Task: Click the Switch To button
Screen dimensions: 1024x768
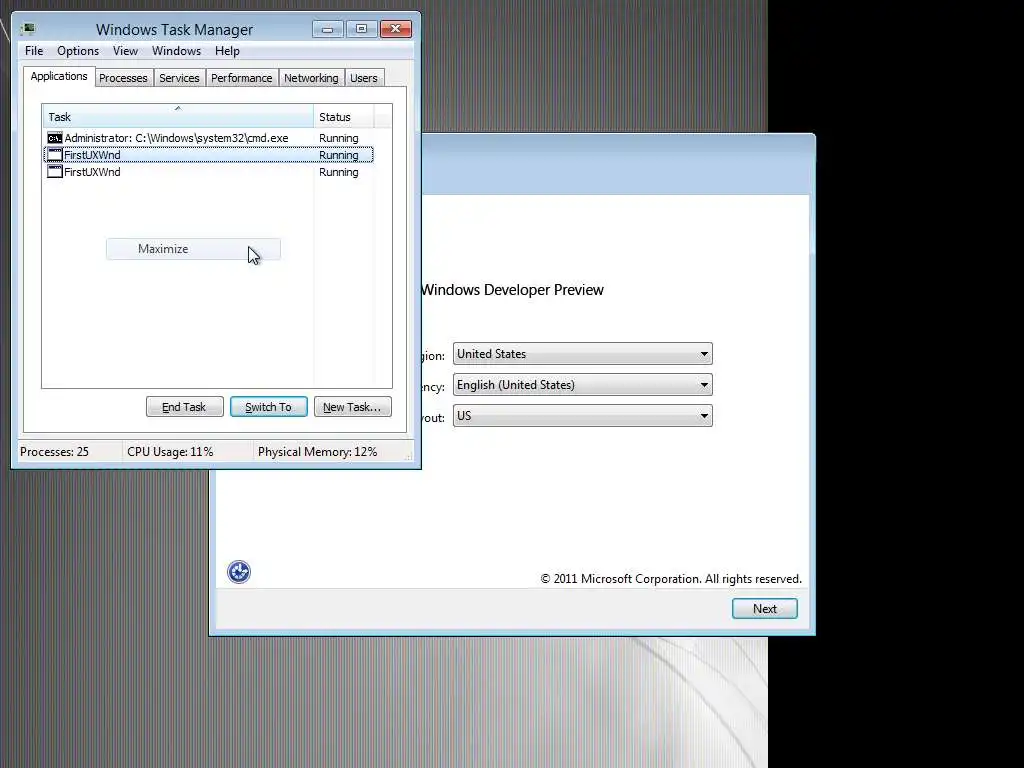Action: point(268,407)
